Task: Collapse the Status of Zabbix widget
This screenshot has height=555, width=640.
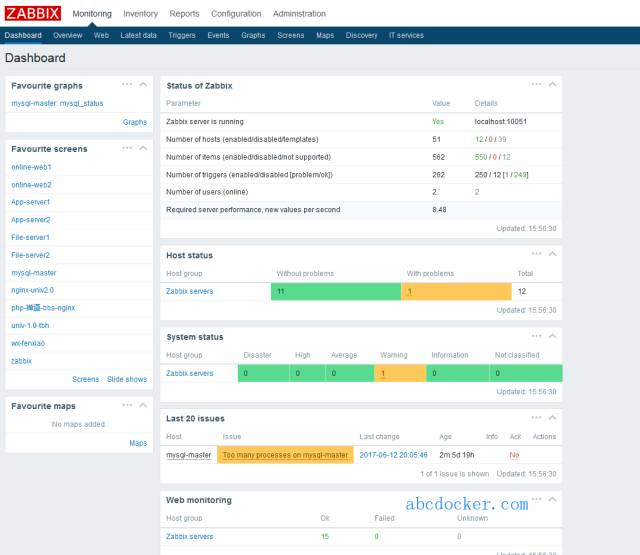Action: [x=552, y=84]
